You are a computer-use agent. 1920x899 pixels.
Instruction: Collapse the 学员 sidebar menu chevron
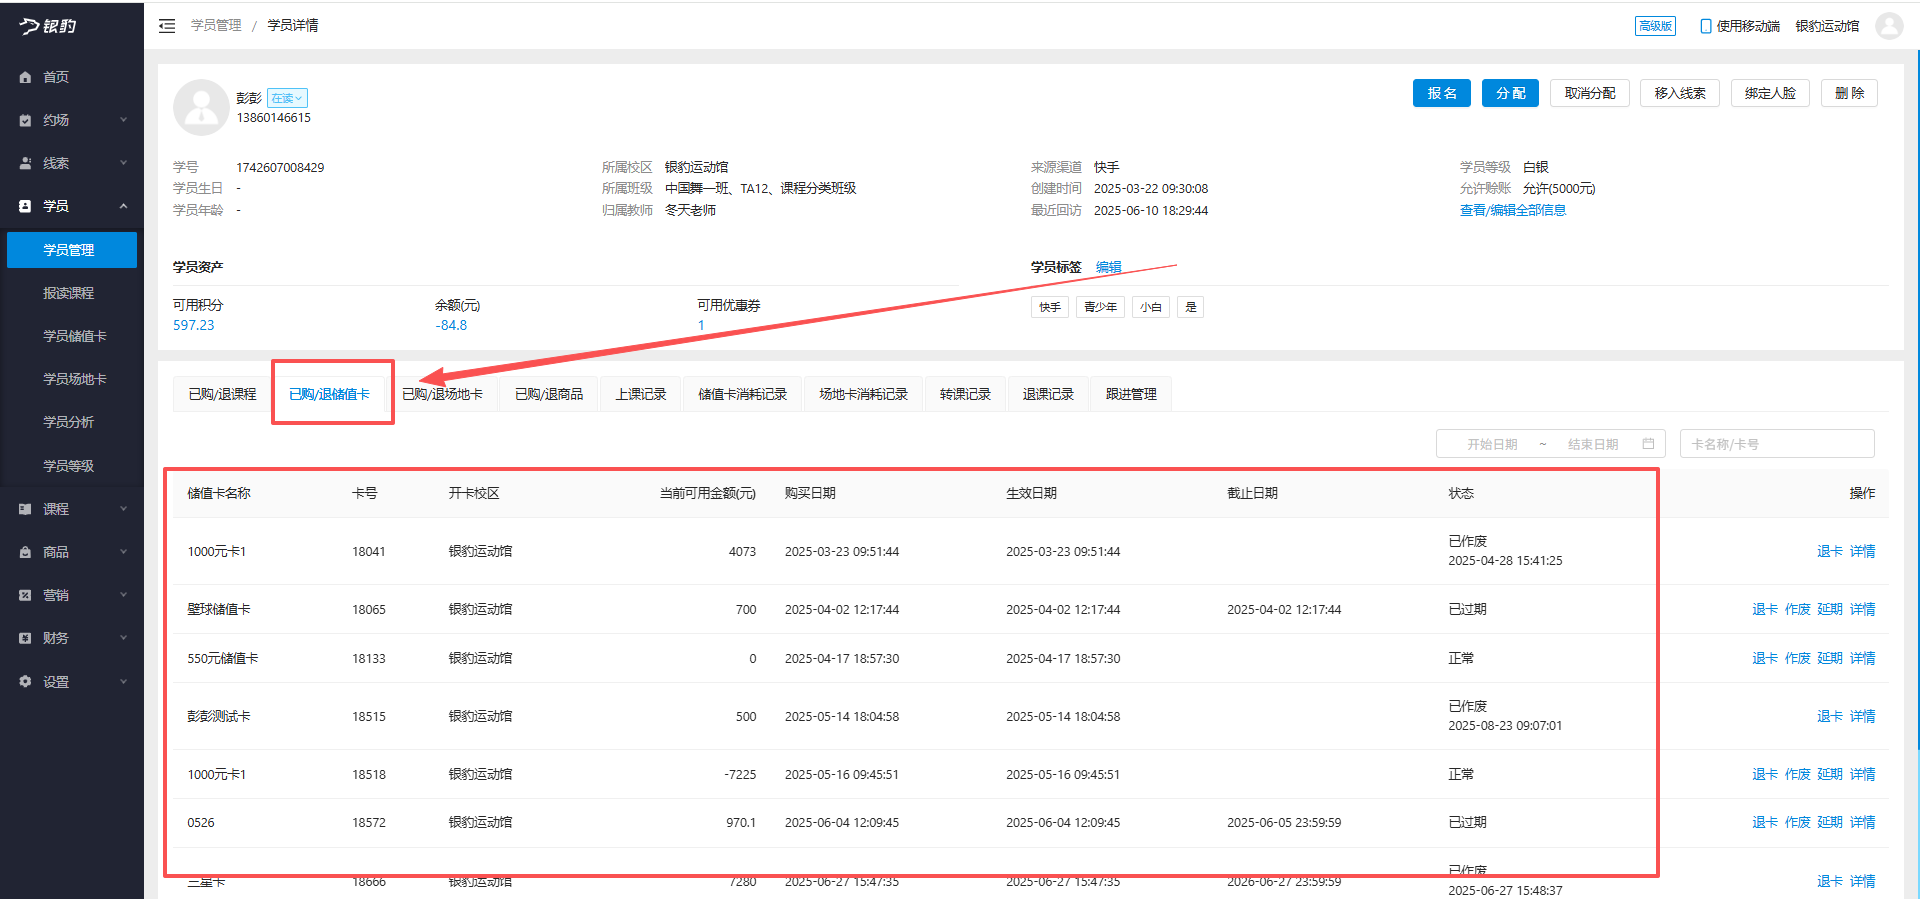point(123,206)
